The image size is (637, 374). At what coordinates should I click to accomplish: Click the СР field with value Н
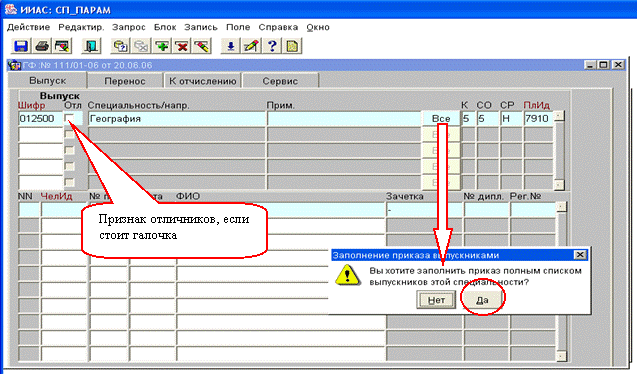pyautogui.click(x=511, y=119)
